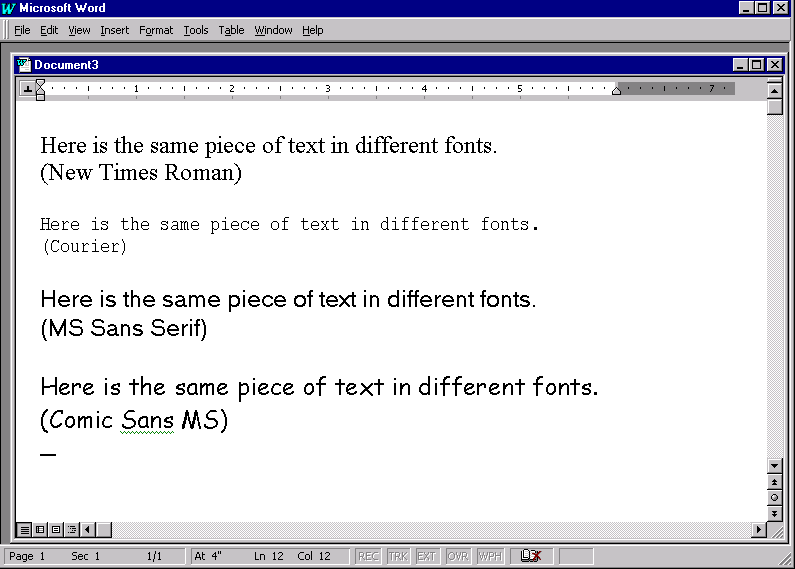Click the underlined word "Sans" in Comic Sans line
This screenshot has width=795, height=569.
click(x=148, y=420)
